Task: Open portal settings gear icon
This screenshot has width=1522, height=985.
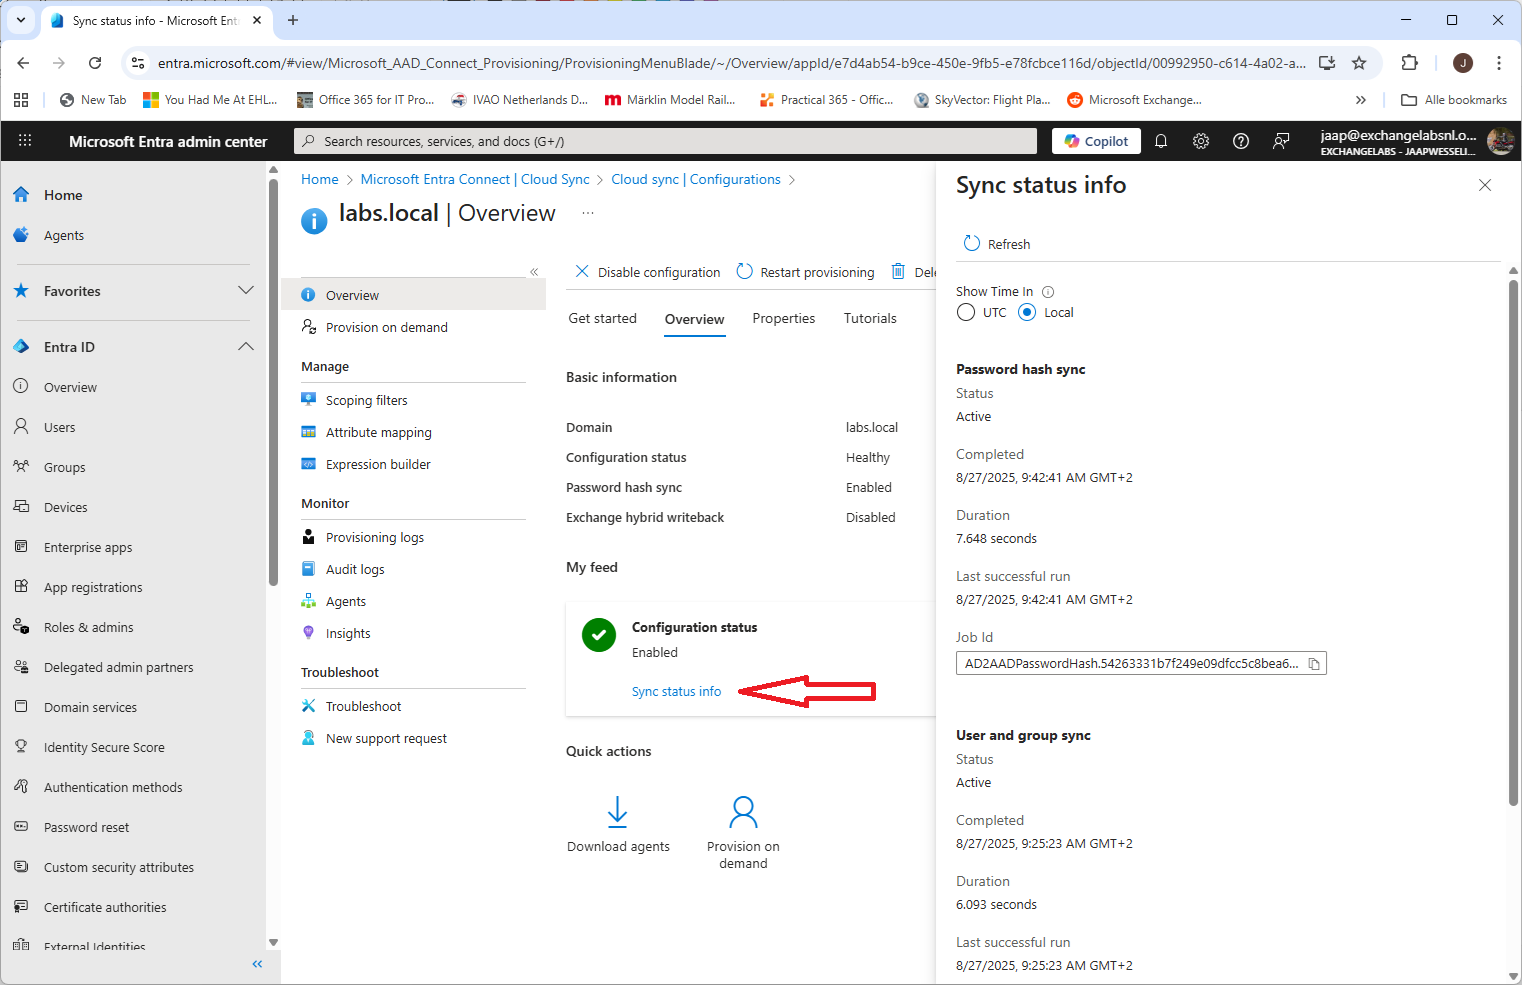Action: point(1201,141)
